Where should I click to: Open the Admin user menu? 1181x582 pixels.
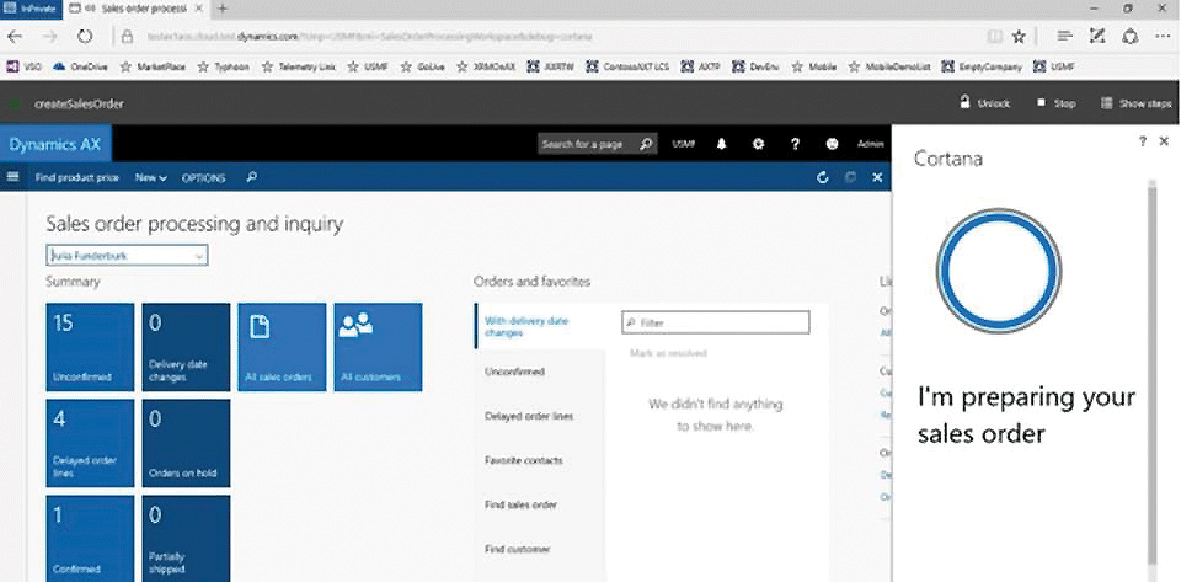click(871, 144)
